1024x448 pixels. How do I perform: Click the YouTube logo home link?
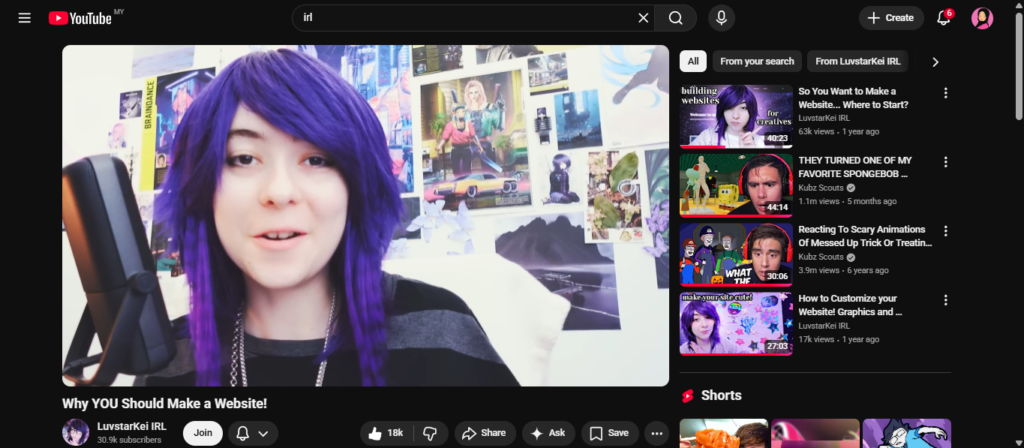pyautogui.click(x=80, y=18)
